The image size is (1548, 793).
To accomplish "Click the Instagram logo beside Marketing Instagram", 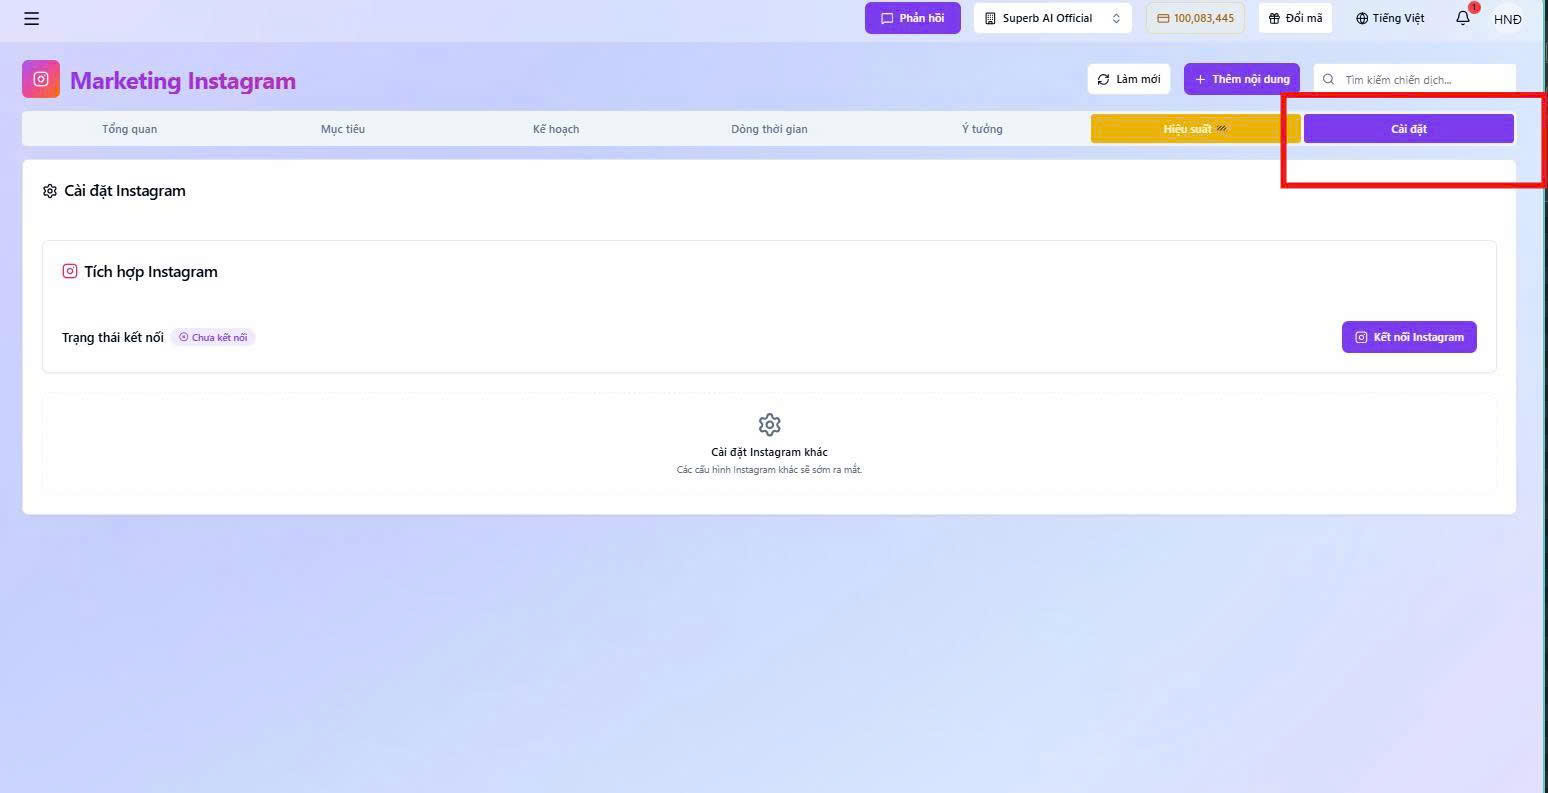I will coord(41,79).
